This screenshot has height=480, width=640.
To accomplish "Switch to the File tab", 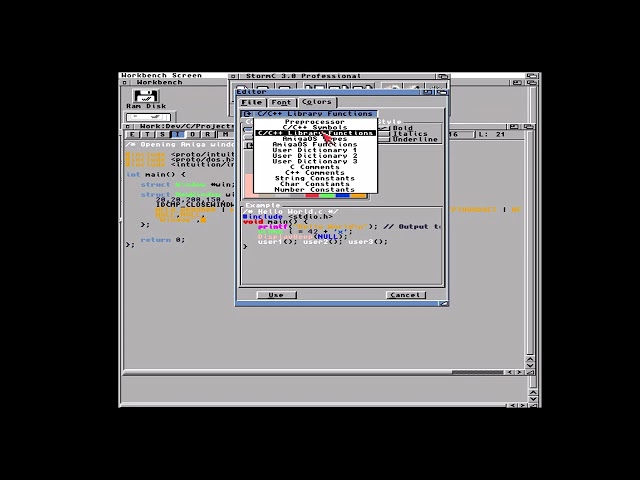I will 251,102.
